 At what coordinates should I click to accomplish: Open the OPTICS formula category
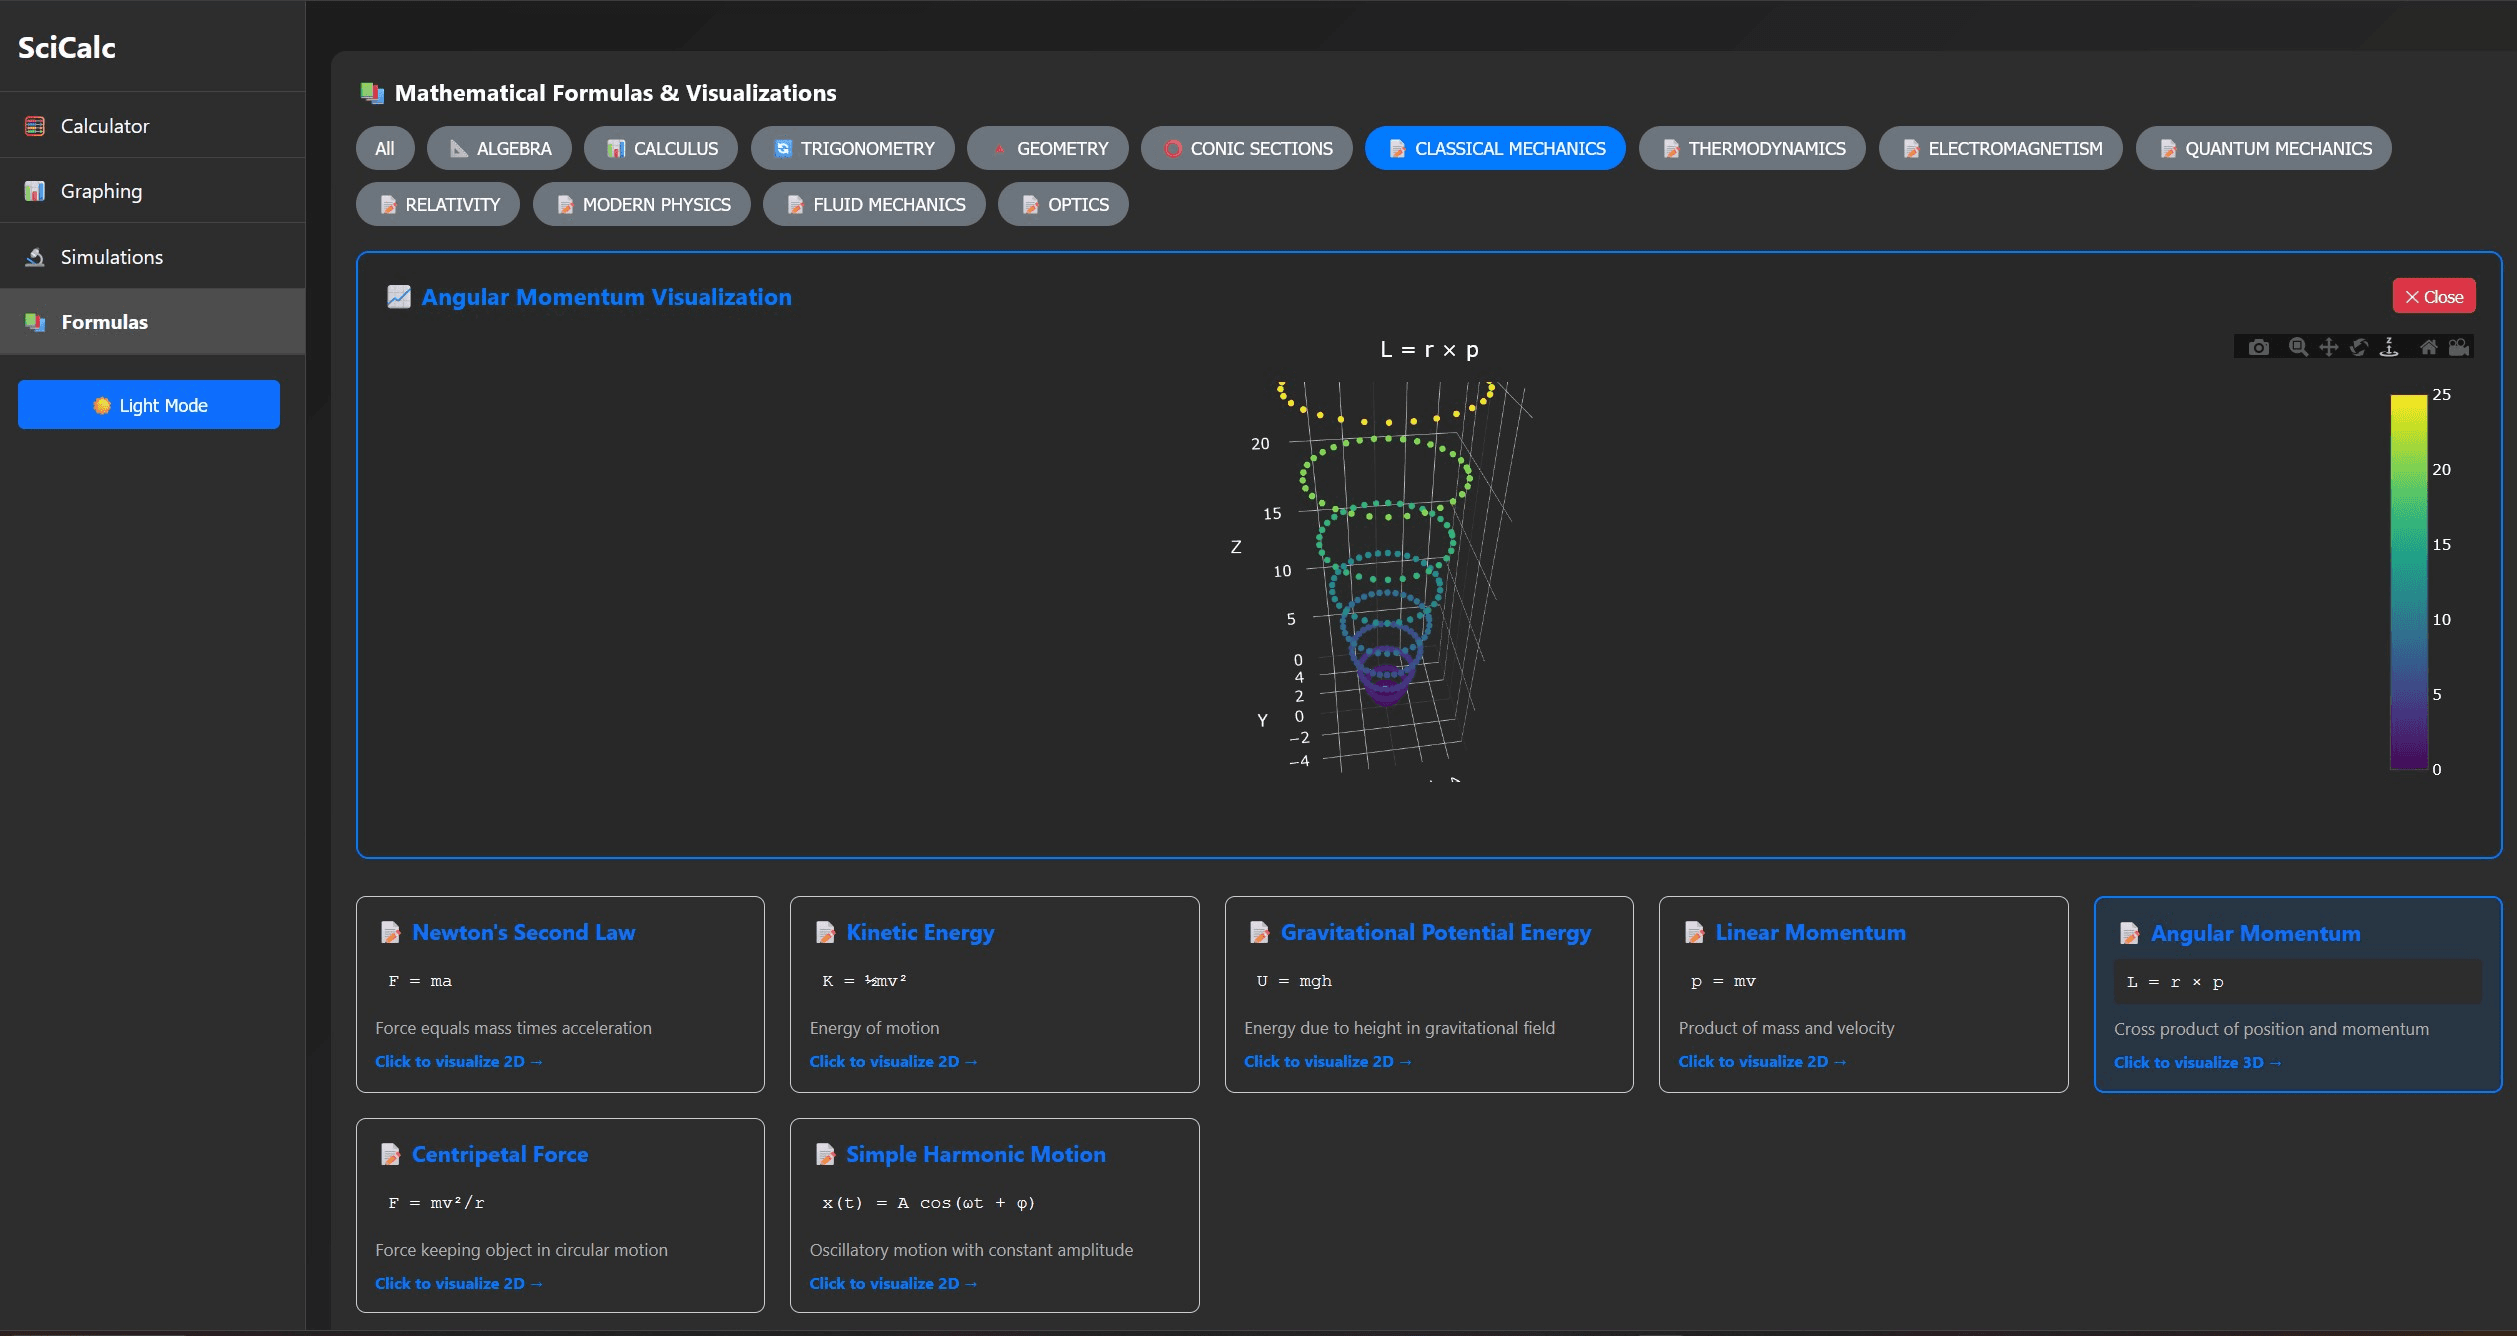pyautogui.click(x=1063, y=204)
